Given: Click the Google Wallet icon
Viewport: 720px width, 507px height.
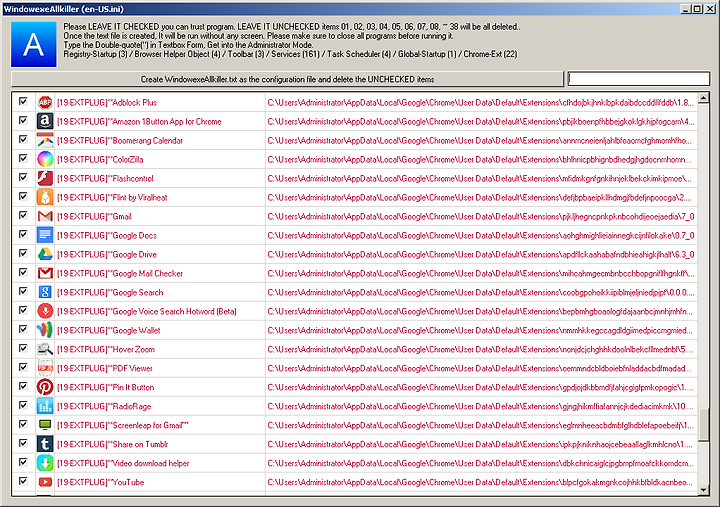Looking at the screenshot, I should pyautogui.click(x=45, y=330).
